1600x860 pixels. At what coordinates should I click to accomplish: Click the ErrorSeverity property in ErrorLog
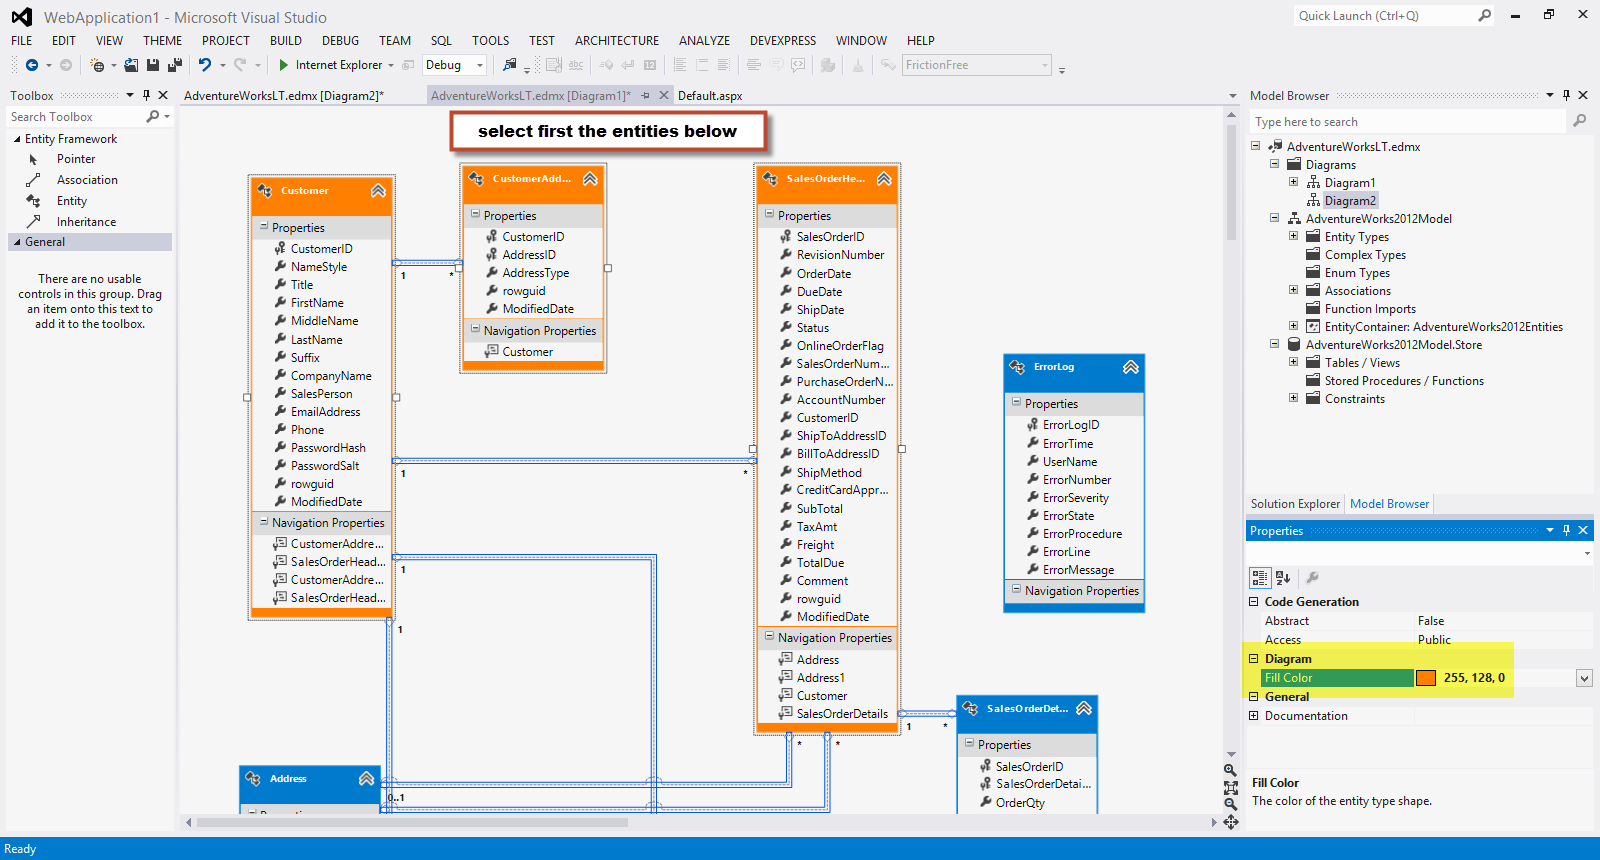1075,498
